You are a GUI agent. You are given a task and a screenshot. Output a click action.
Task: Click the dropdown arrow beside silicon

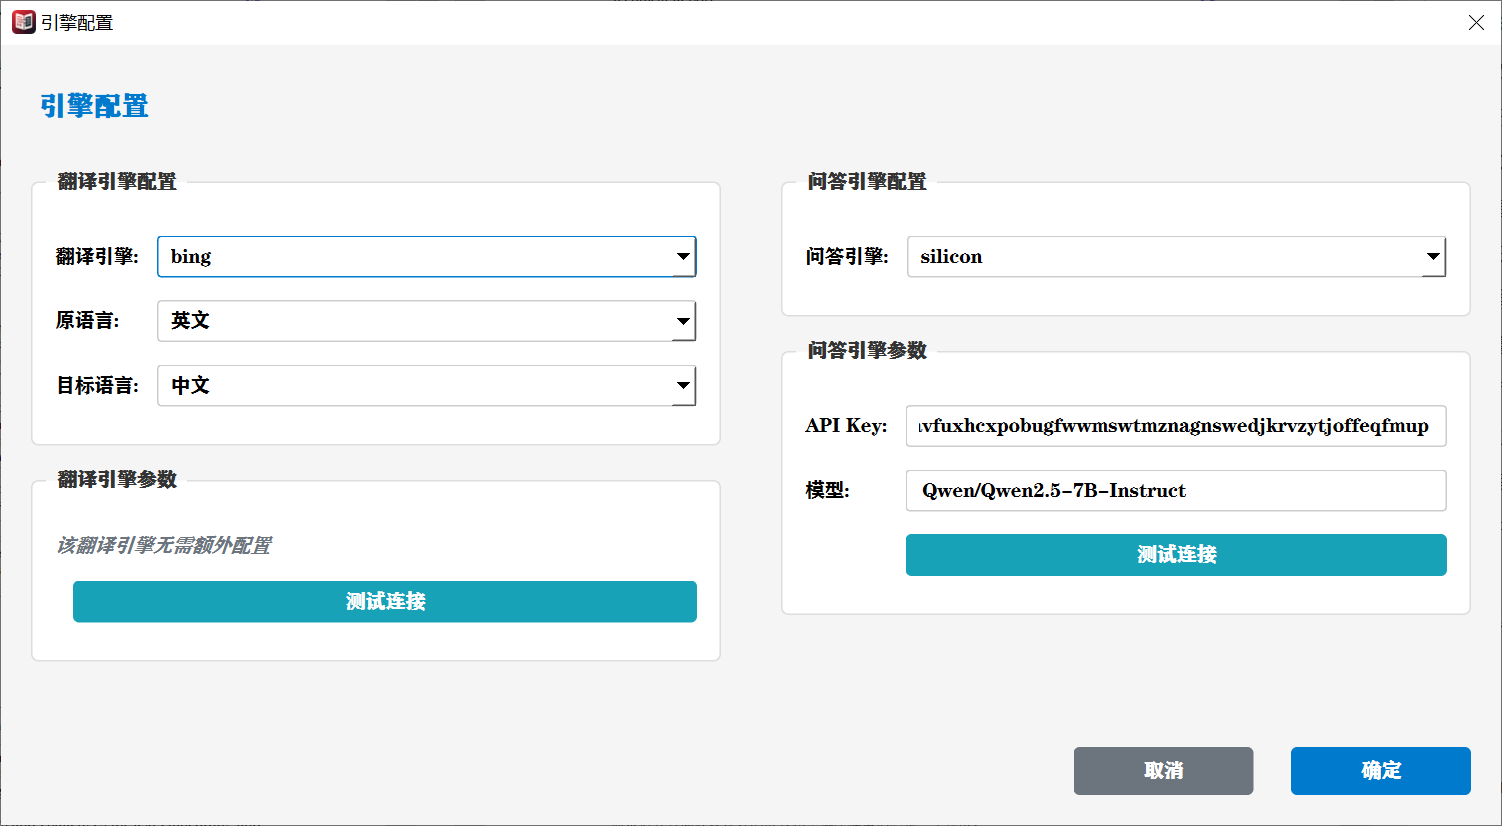(1433, 257)
